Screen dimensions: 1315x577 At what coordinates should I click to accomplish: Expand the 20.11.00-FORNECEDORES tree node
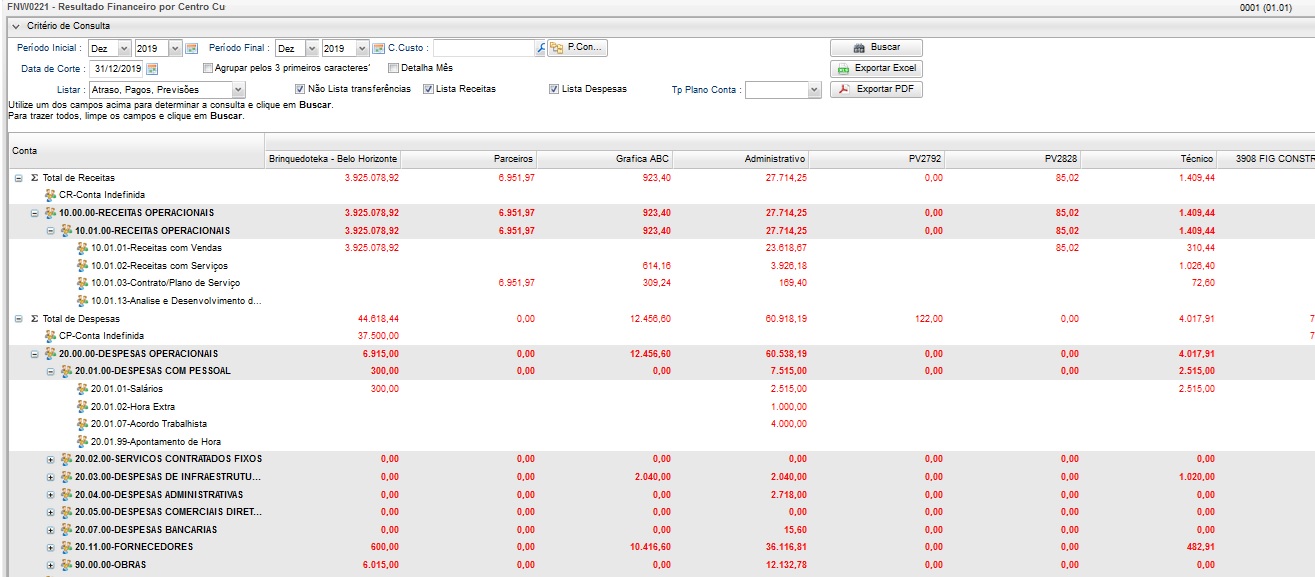tap(51, 548)
